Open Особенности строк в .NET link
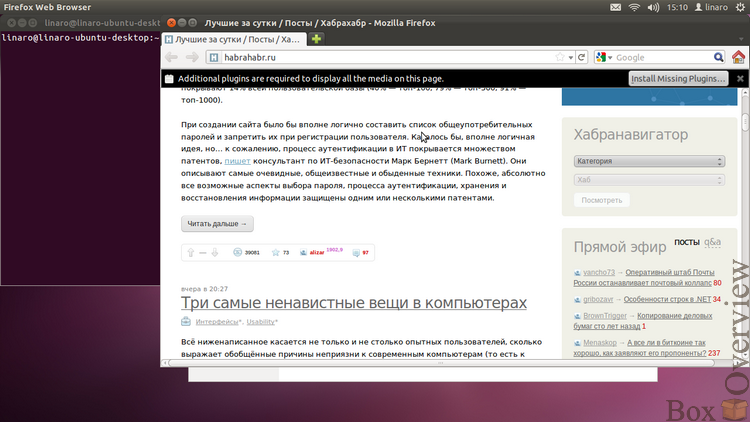 [x=667, y=299]
